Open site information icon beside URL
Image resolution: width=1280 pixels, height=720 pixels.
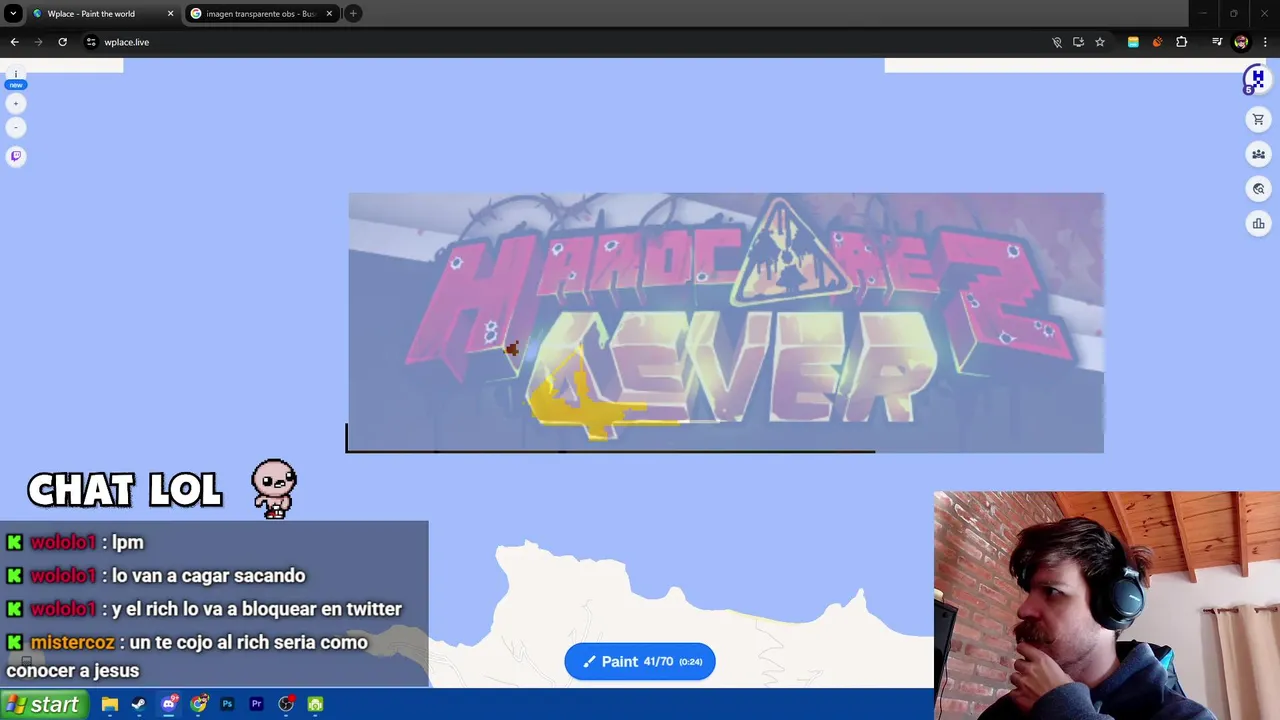pos(91,42)
